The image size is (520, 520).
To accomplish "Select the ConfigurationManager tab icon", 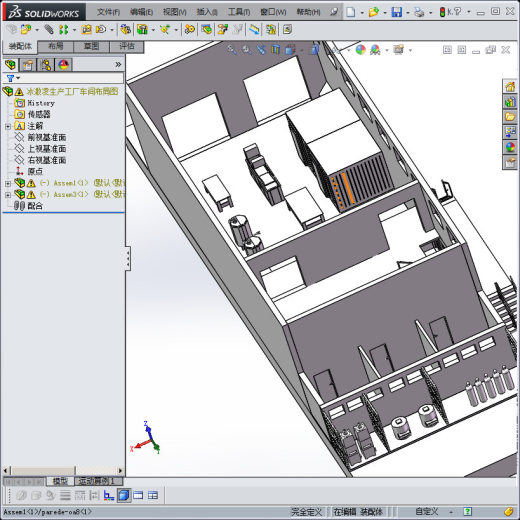I will pyautogui.click(x=45, y=65).
